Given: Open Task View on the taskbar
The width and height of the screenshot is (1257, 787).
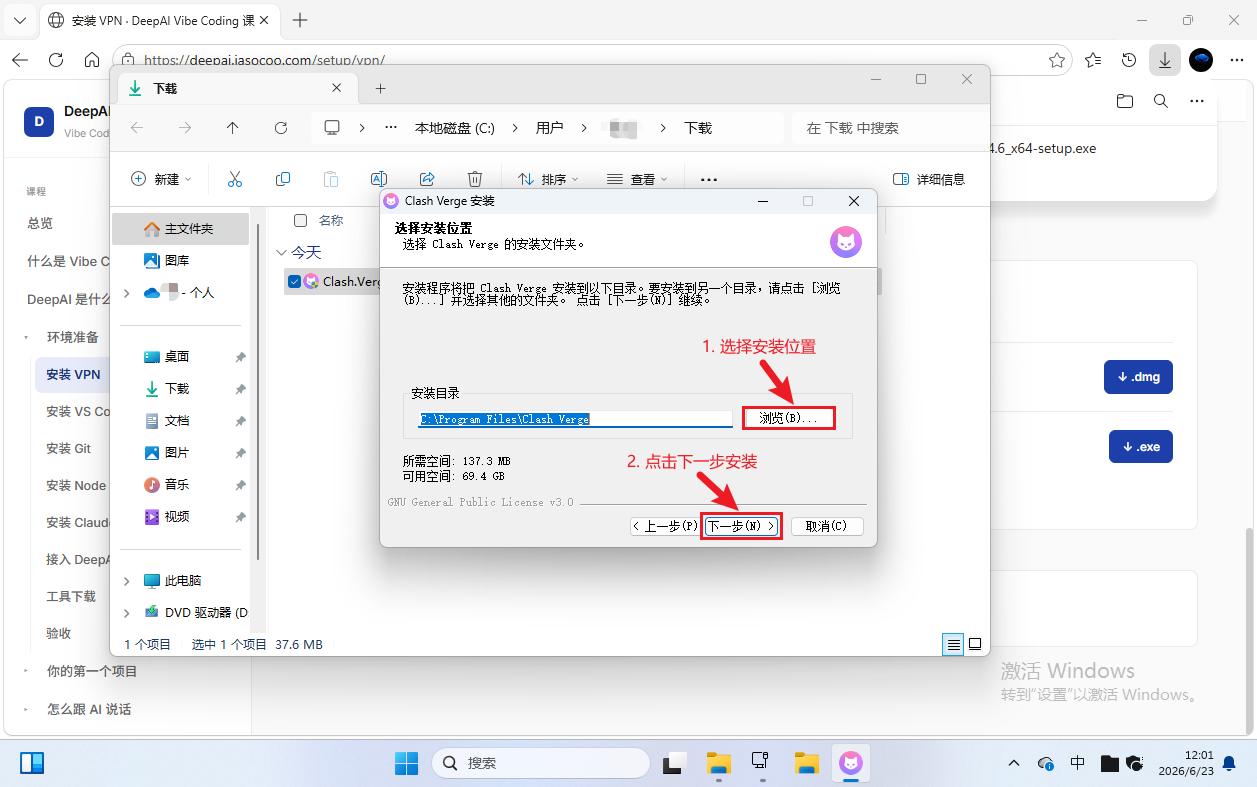Looking at the screenshot, I should (675, 763).
